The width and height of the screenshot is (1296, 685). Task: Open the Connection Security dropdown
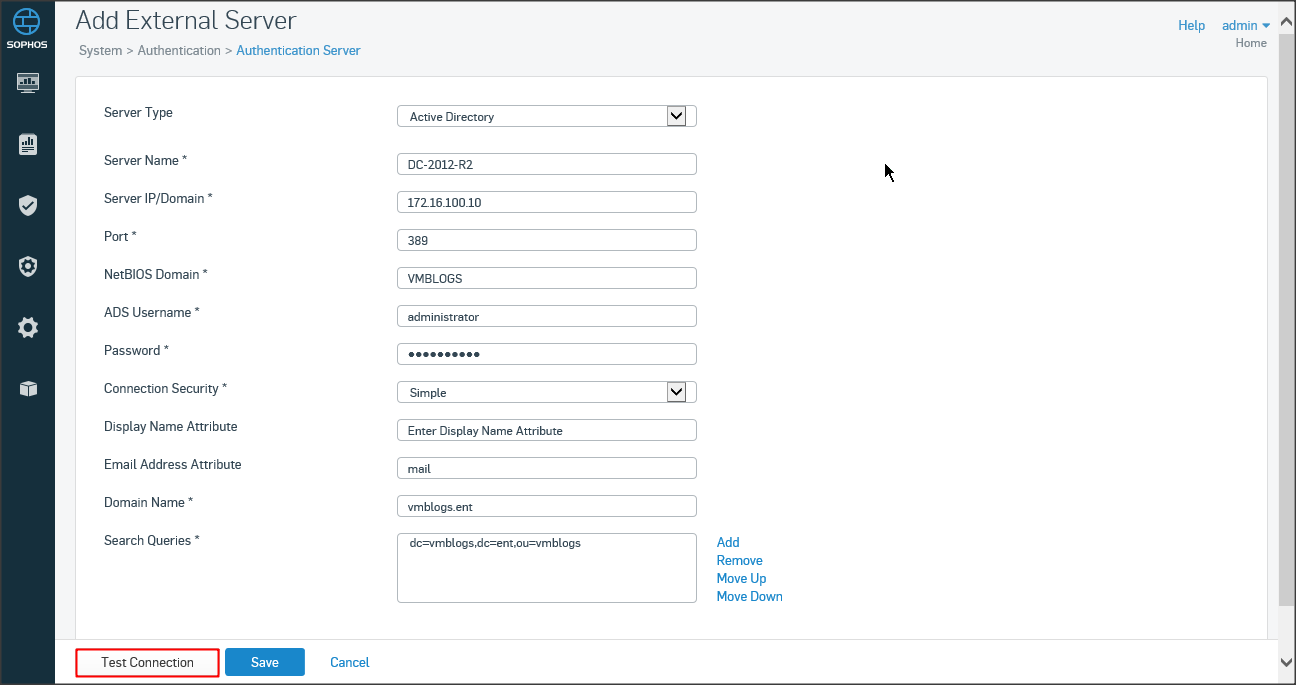(x=676, y=392)
